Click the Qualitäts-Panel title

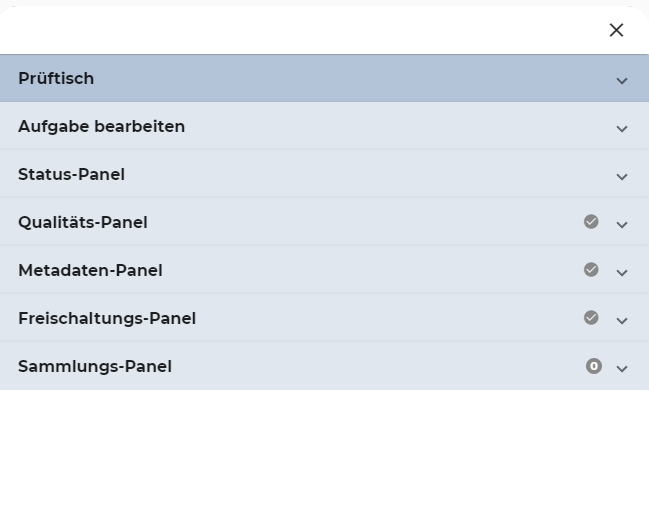point(82,223)
